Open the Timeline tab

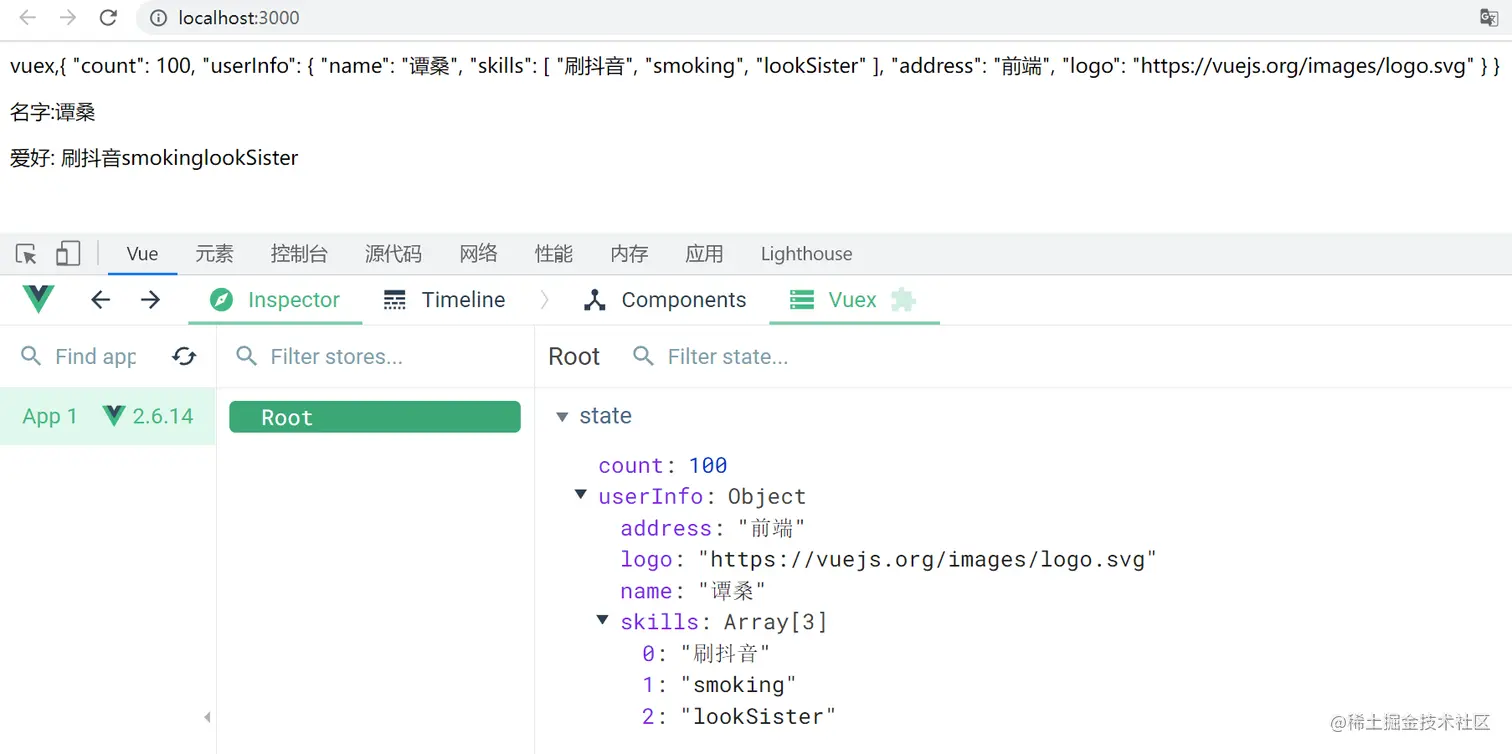coord(444,300)
